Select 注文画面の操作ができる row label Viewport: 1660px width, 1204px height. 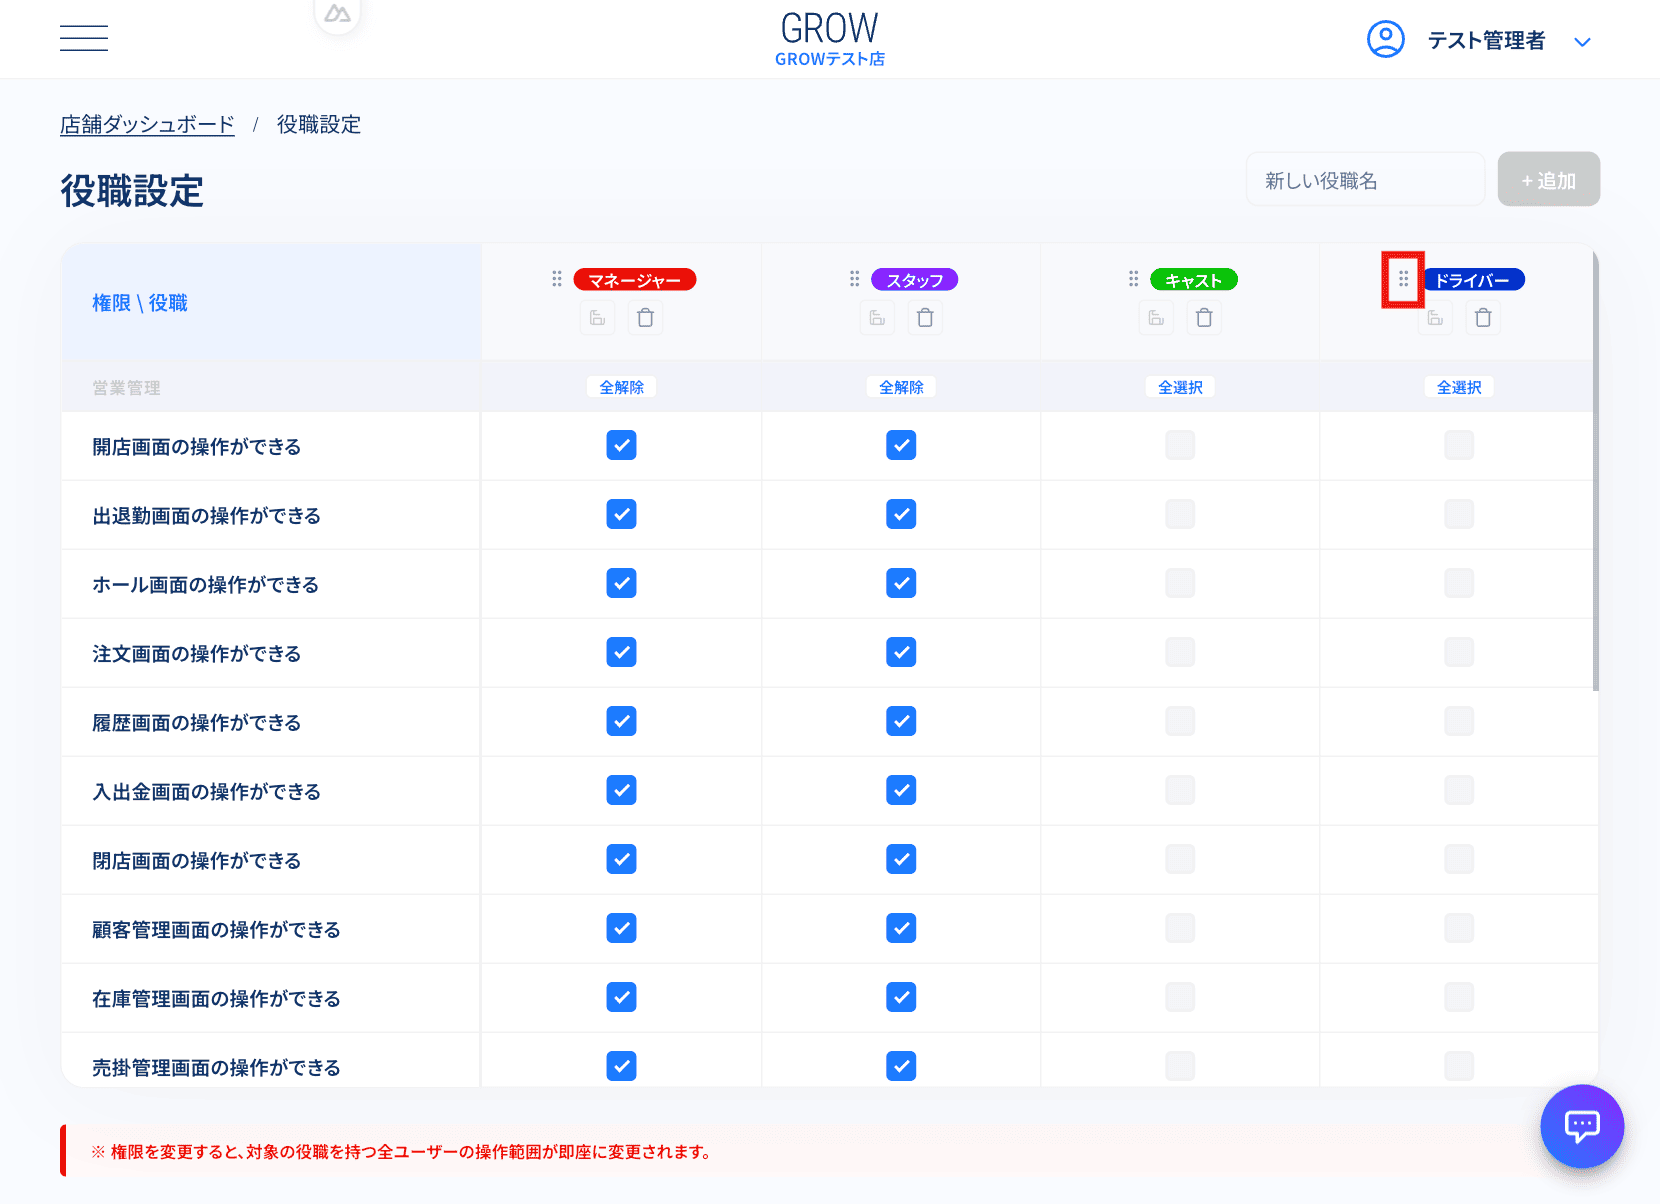coord(196,654)
